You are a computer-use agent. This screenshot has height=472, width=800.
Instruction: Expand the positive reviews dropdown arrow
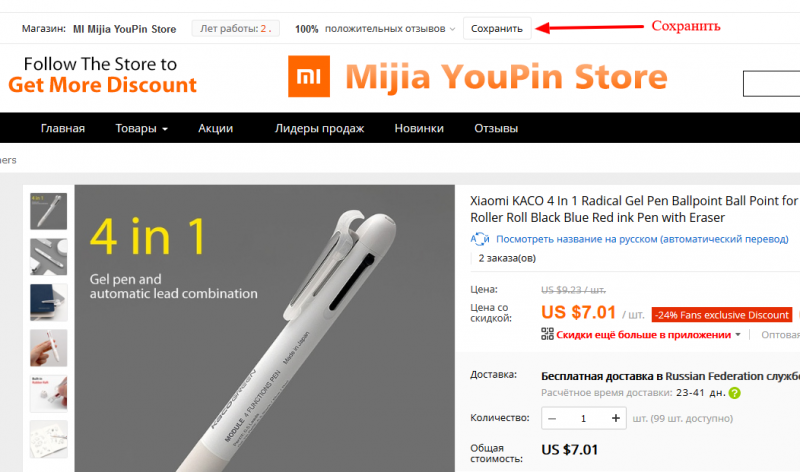(x=452, y=29)
